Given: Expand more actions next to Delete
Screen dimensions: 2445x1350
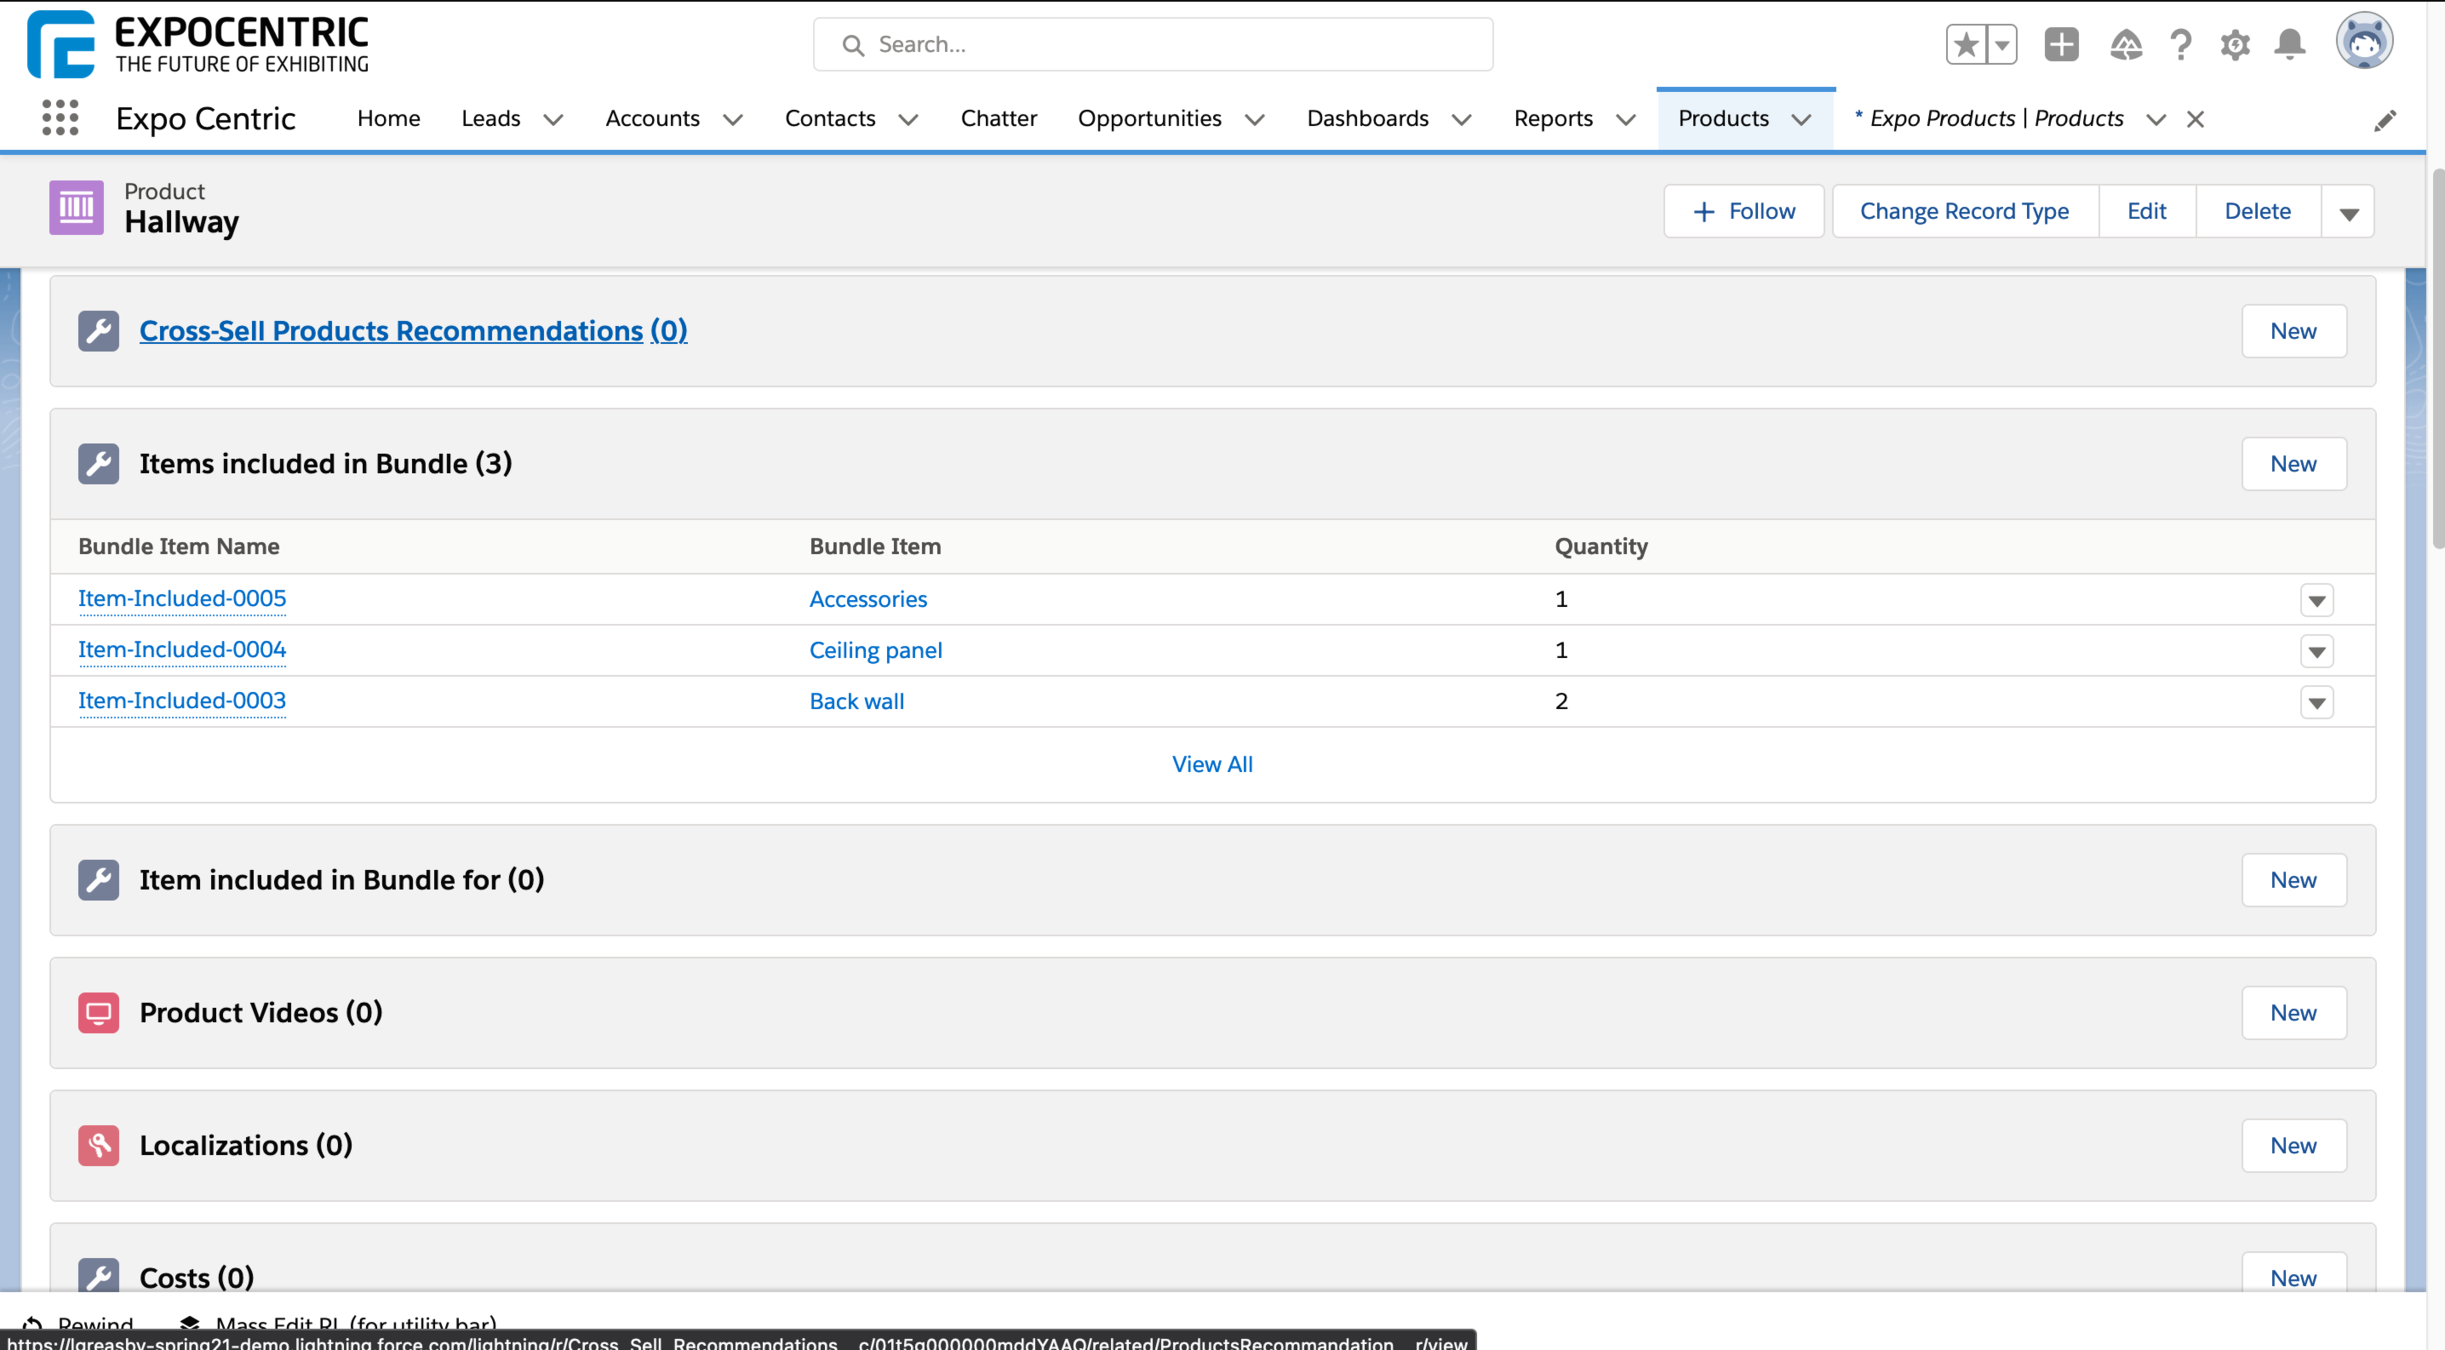Looking at the screenshot, I should (x=2349, y=212).
